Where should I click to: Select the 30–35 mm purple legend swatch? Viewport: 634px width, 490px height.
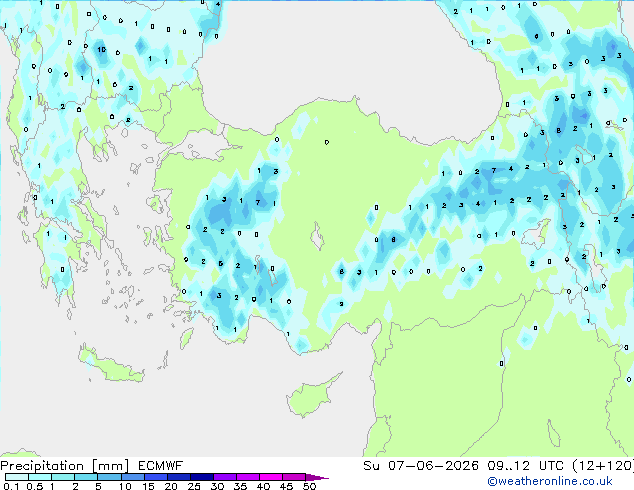[224, 477]
